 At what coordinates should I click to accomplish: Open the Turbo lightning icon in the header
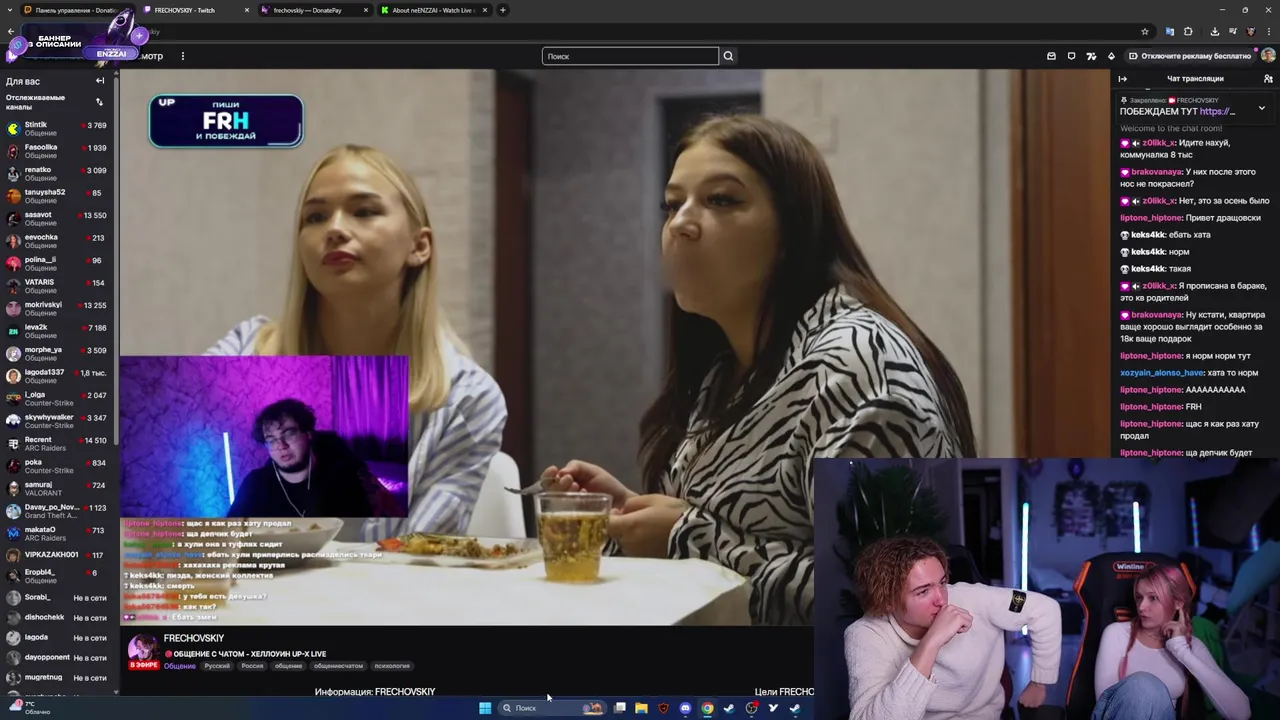[x=1091, y=56]
